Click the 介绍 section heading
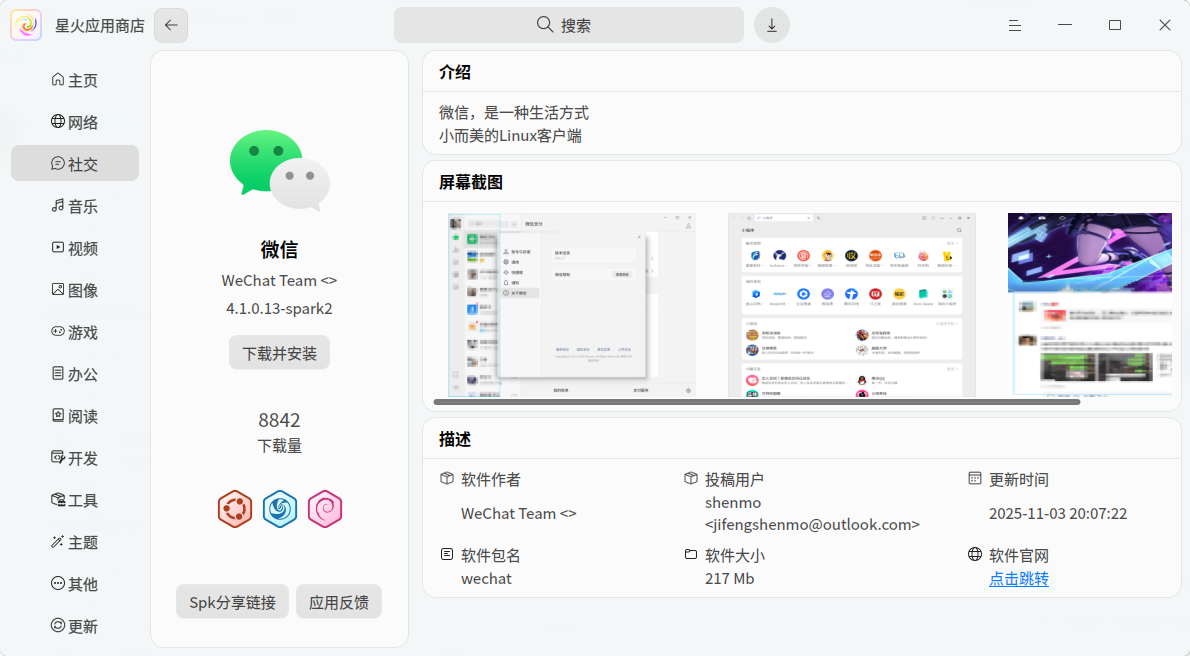 pyautogui.click(x=455, y=72)
